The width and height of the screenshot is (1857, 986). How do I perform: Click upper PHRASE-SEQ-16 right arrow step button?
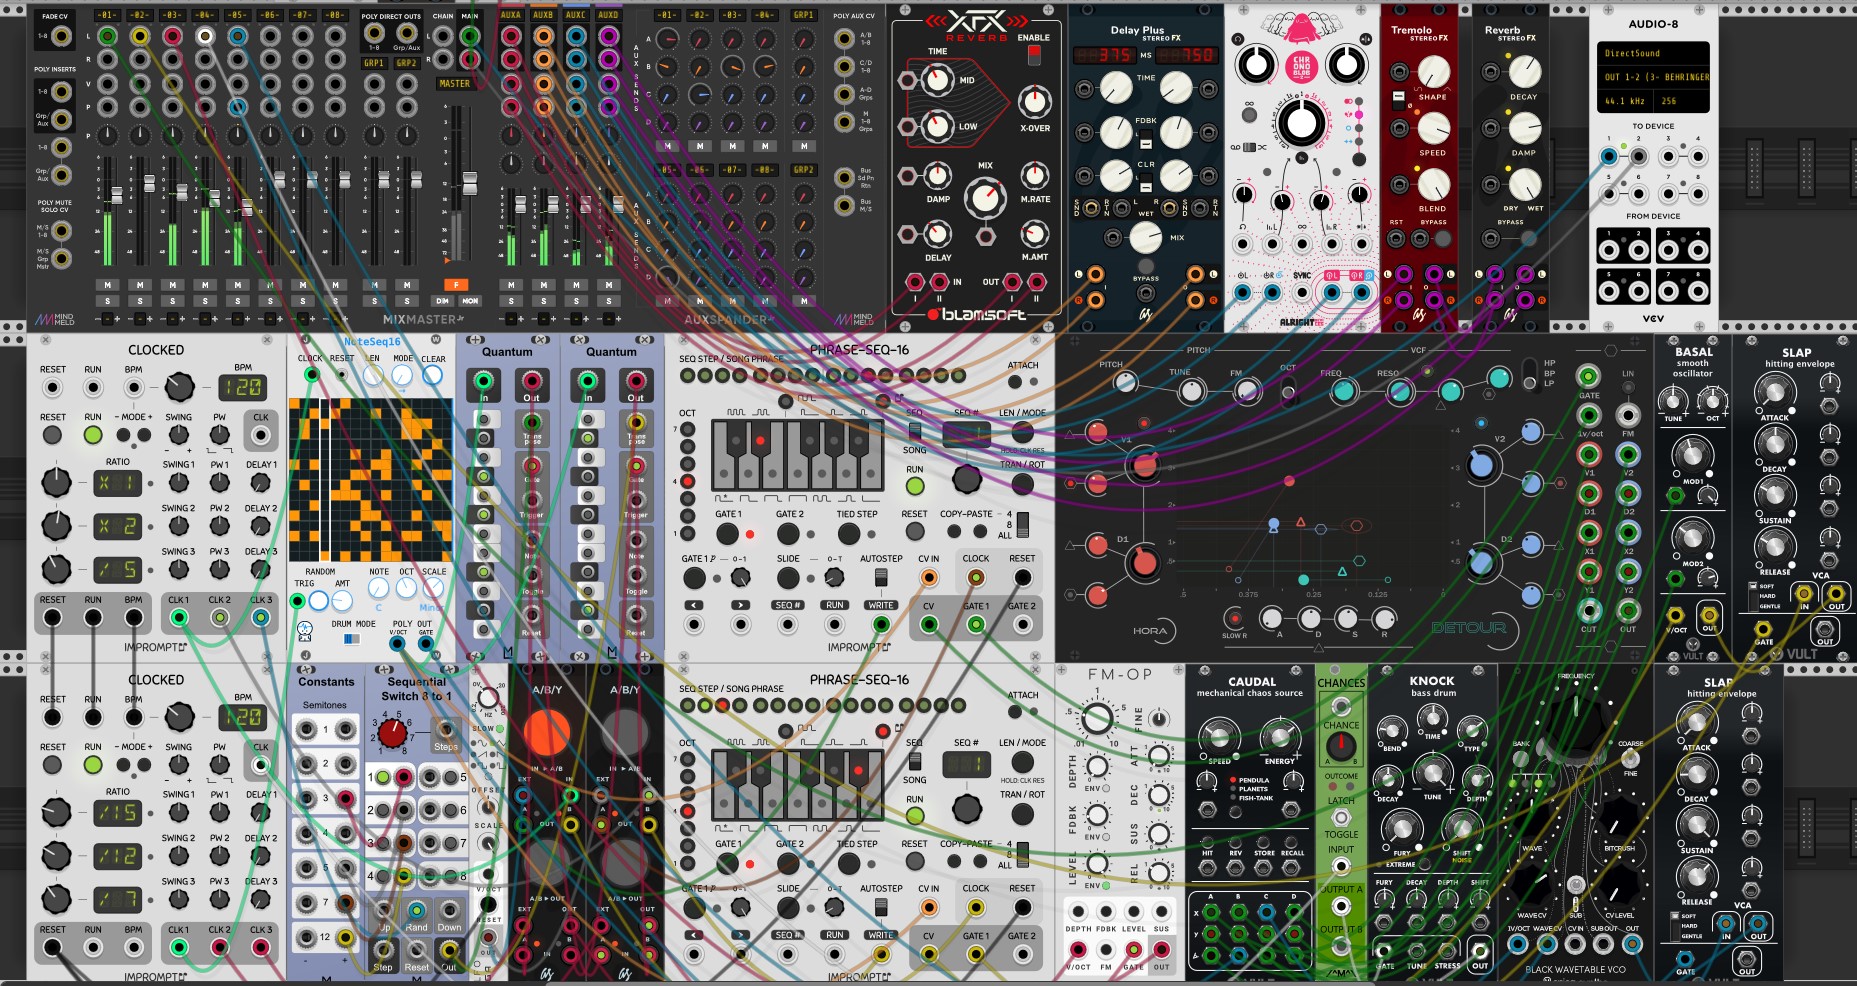click(x=739, y=605)
